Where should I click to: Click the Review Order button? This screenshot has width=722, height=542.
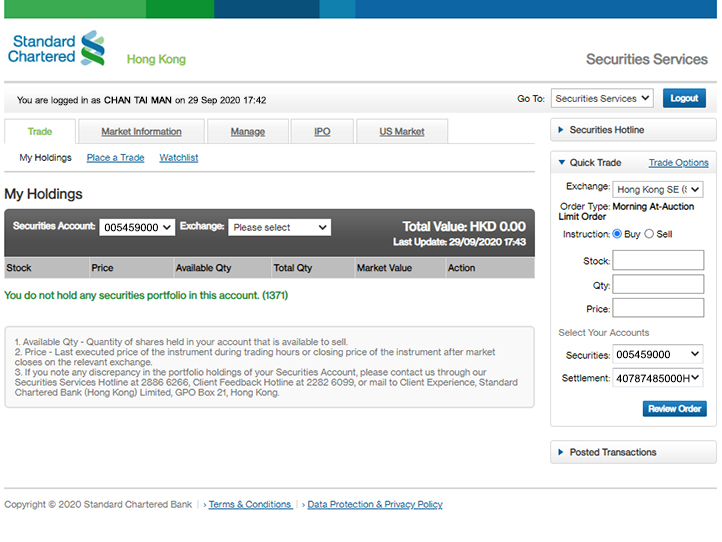point(675,408)
